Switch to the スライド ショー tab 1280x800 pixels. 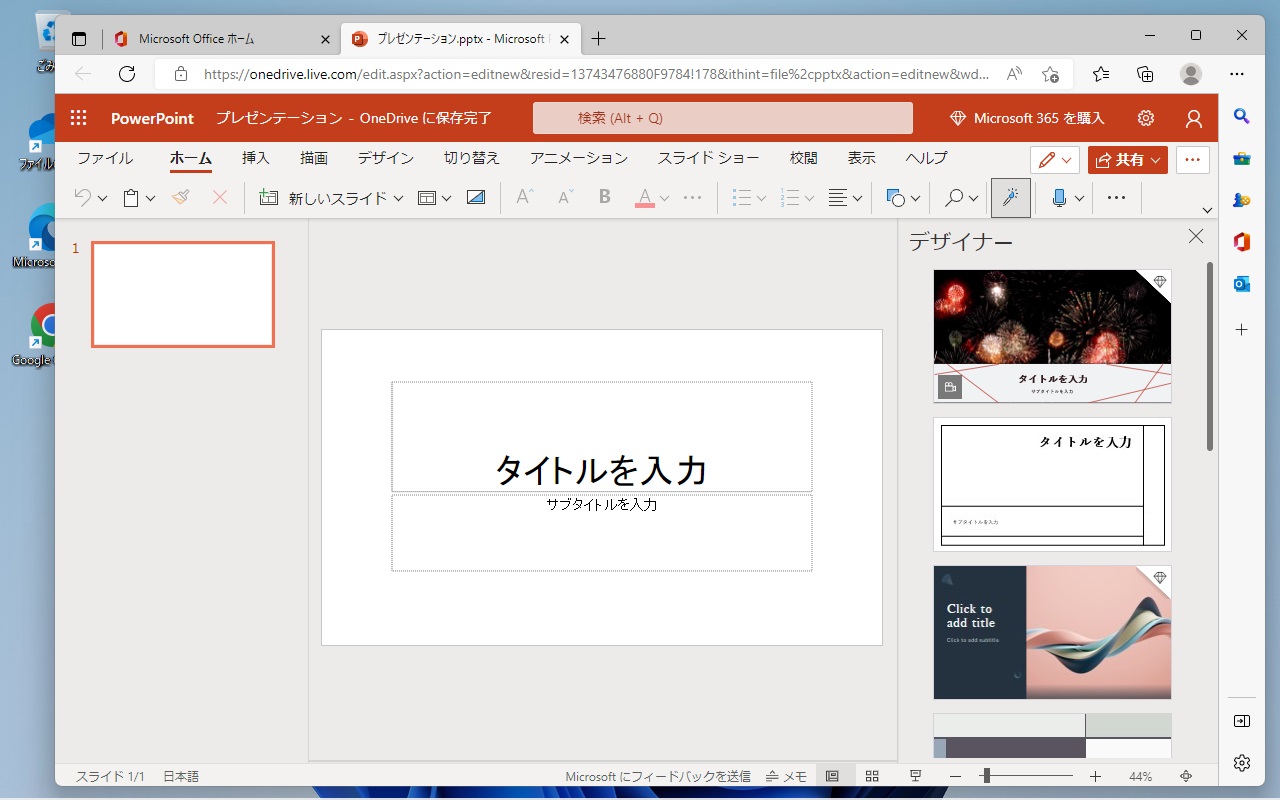coord(708,158)
